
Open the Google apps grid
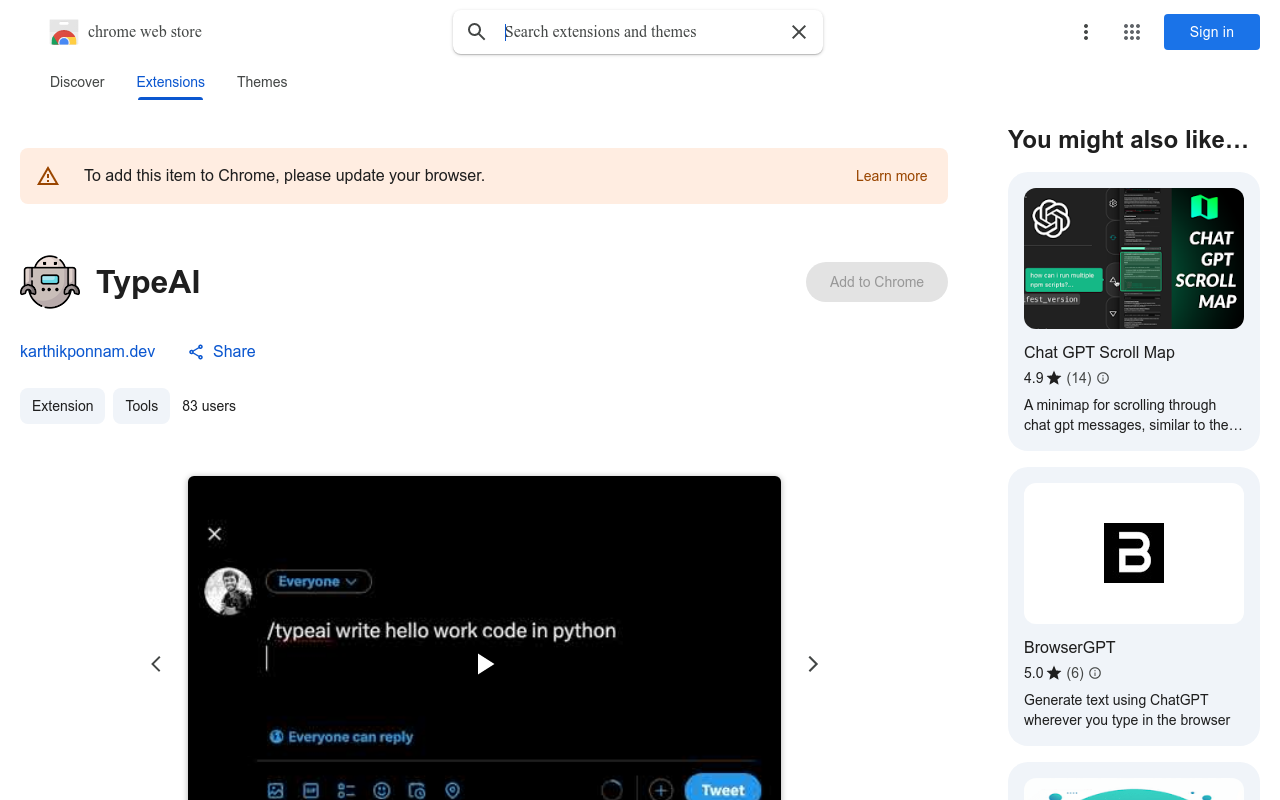pyautogui.click(x=1132, y=32)
